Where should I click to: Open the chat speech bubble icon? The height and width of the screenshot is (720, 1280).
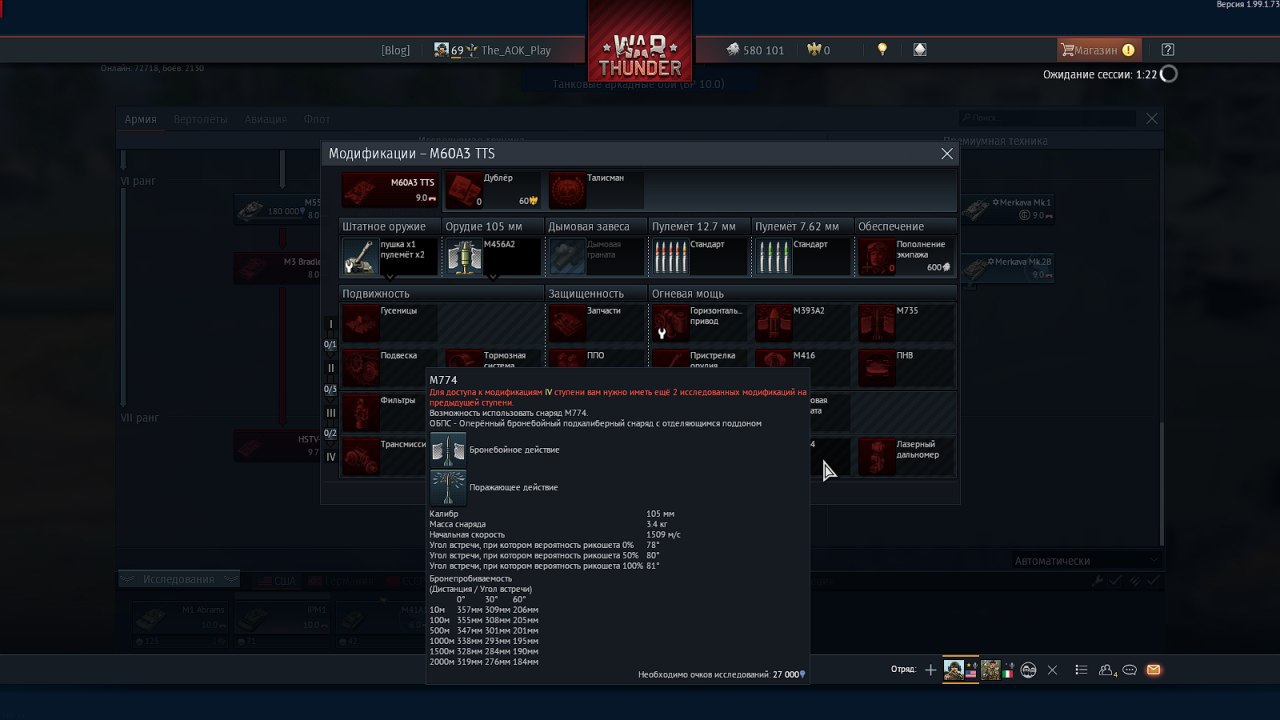(1130, 670)
